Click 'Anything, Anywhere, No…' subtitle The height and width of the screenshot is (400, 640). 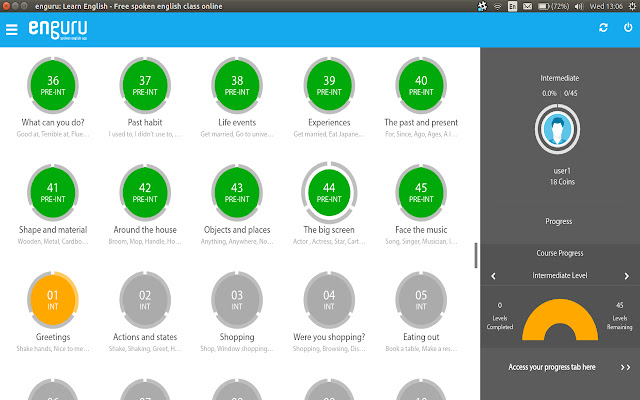click(237, 242)
